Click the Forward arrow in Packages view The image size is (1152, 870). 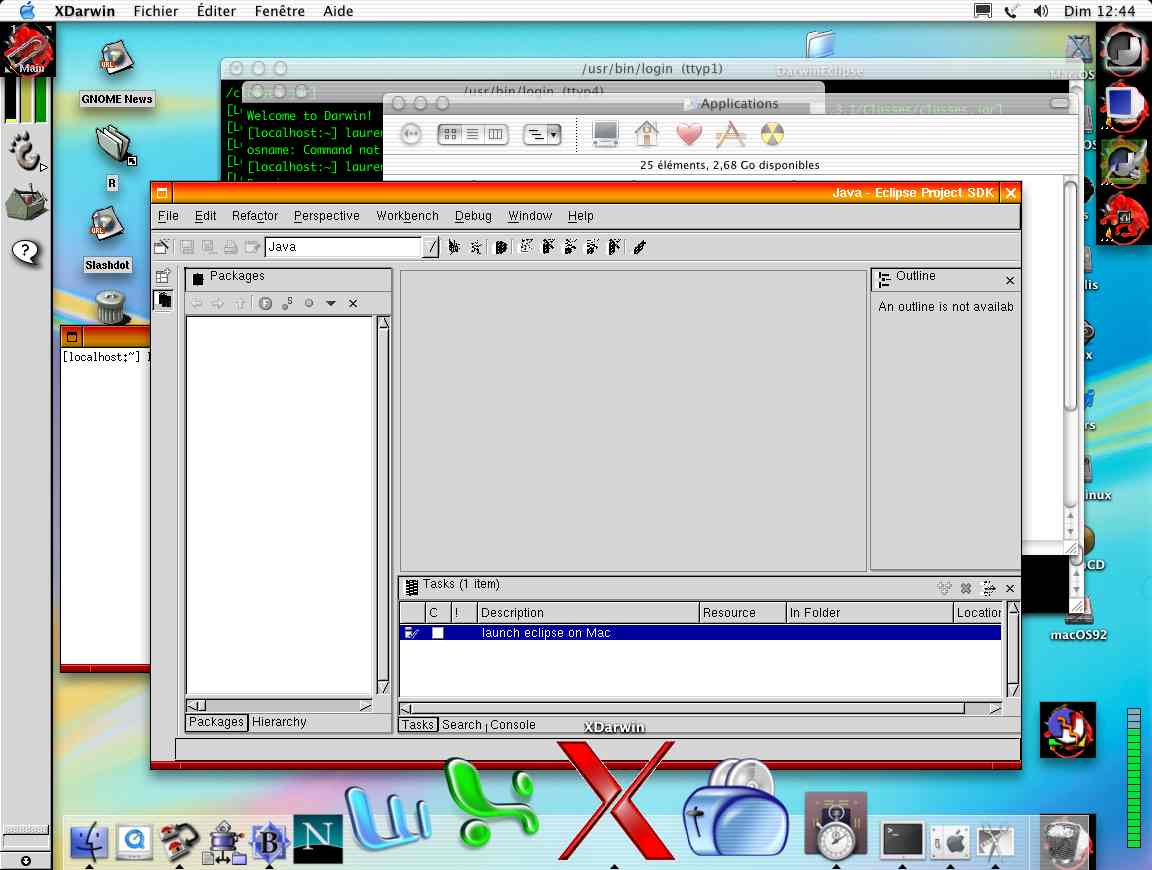pyautogui.click(x=217, y=303)
